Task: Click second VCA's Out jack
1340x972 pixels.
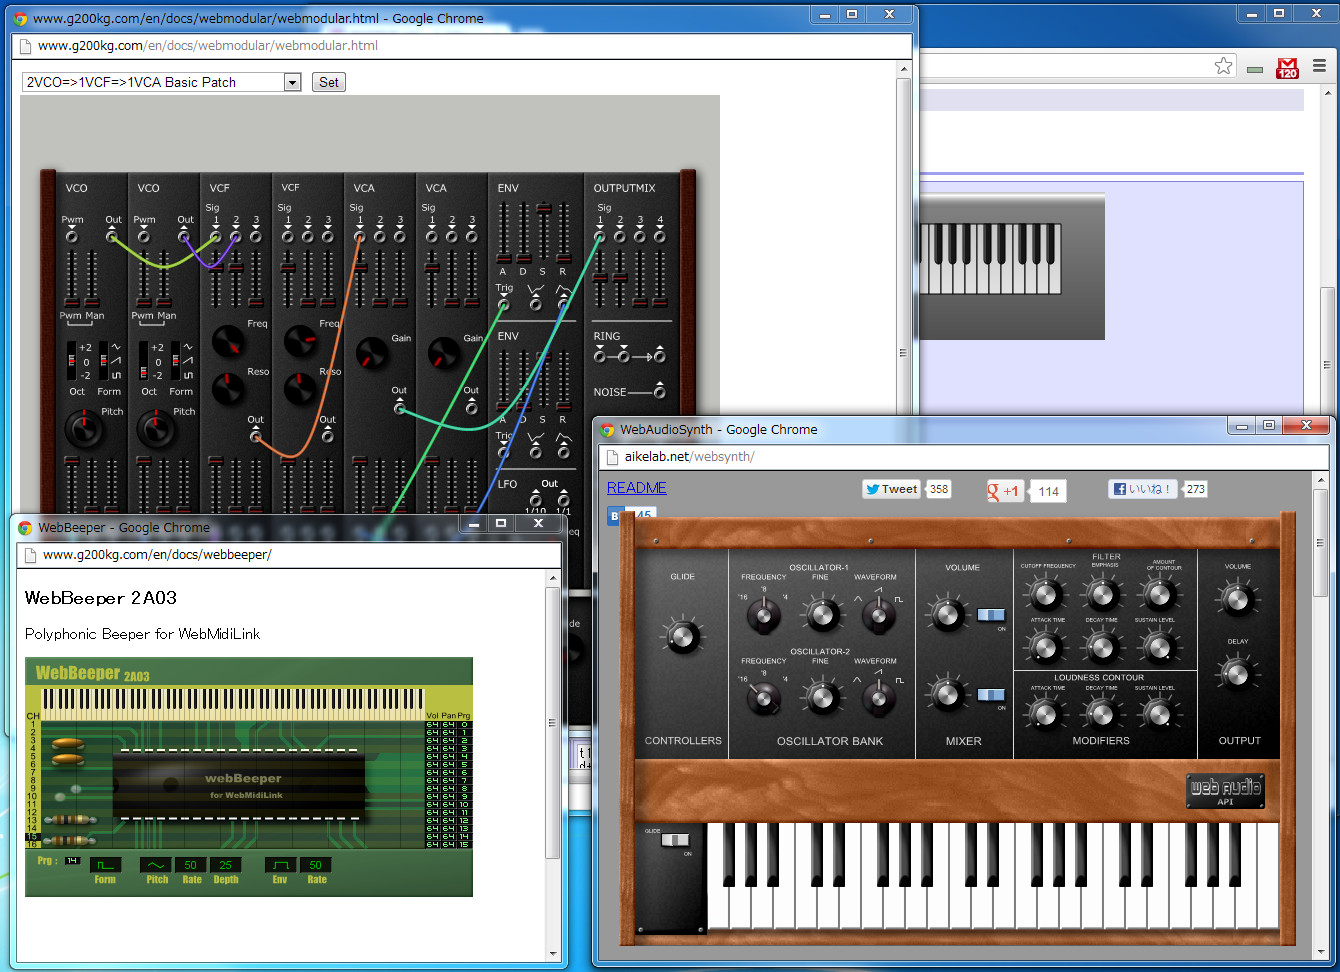Action: click(472, 407)
